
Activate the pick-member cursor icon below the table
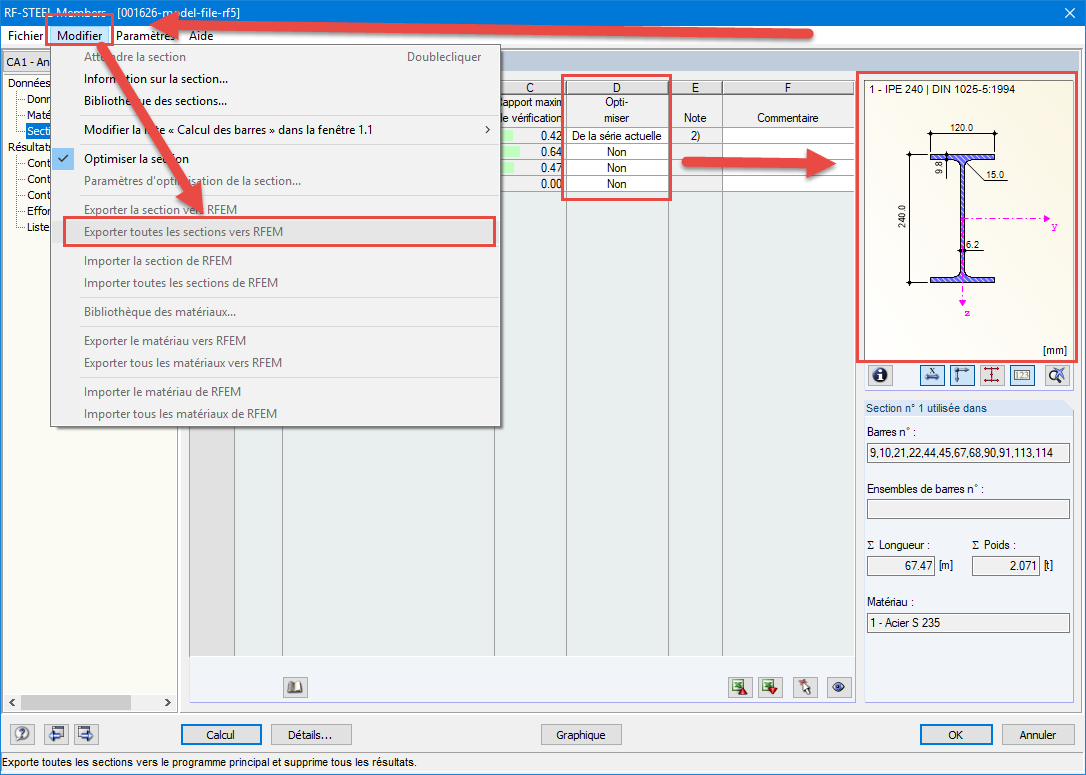point(805,687)
